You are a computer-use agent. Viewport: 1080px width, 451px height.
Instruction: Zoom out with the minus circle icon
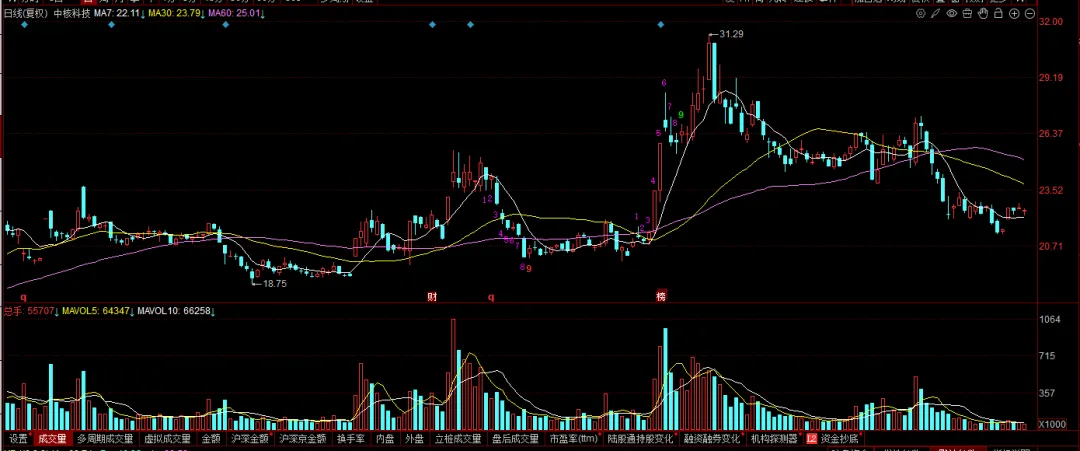pyautogui.click(x=1029, y=13)
